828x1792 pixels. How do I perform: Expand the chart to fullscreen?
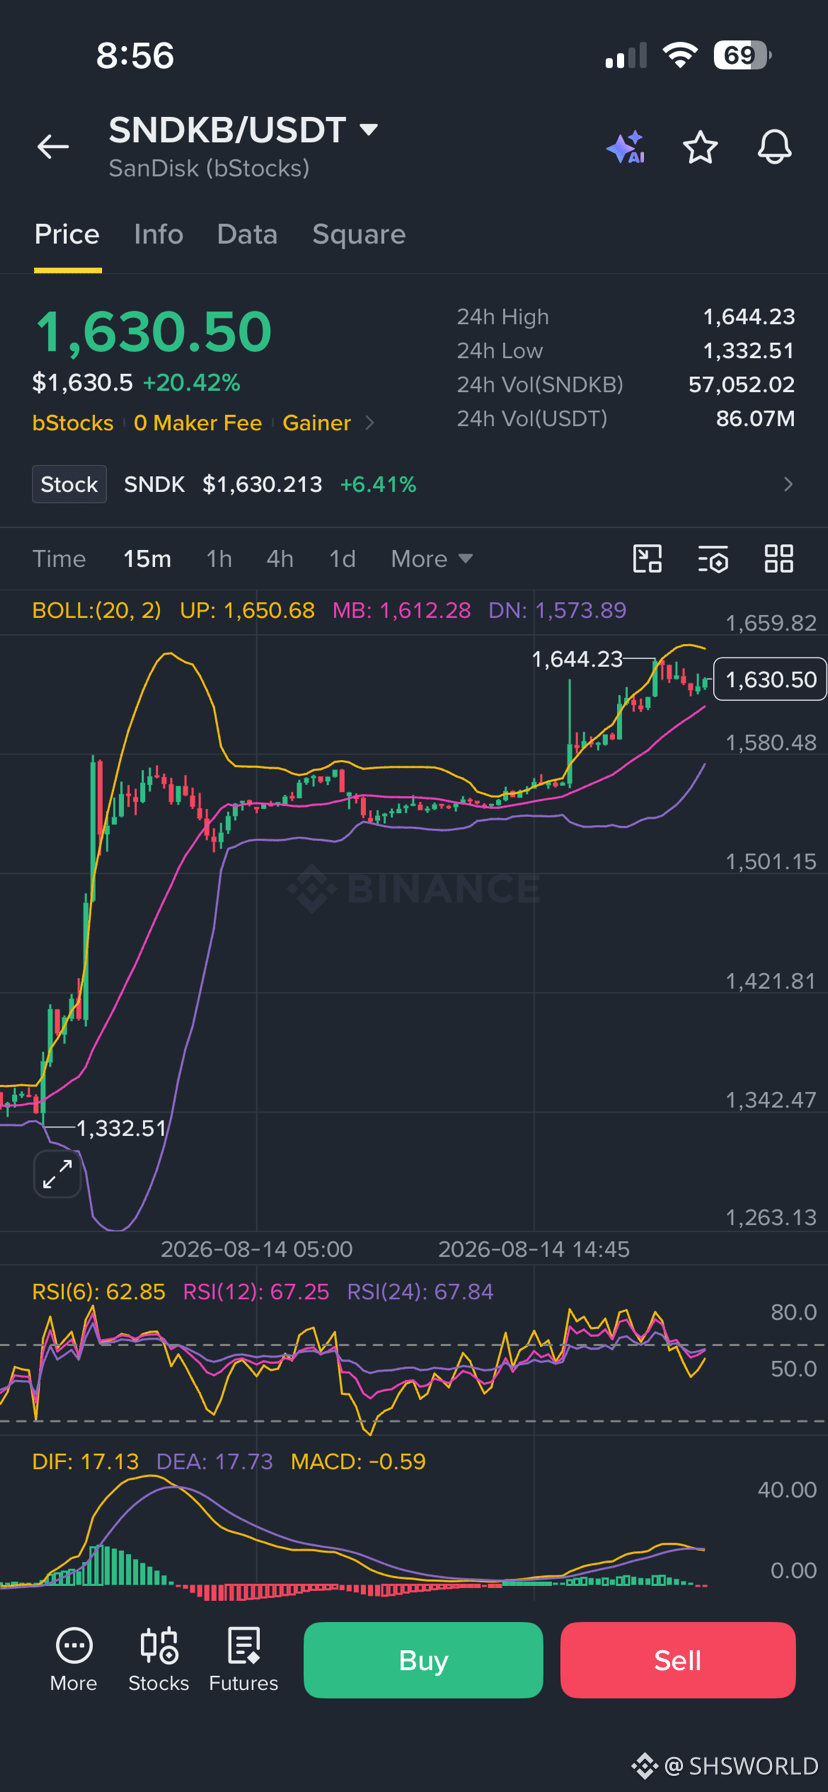[58, 1174]
